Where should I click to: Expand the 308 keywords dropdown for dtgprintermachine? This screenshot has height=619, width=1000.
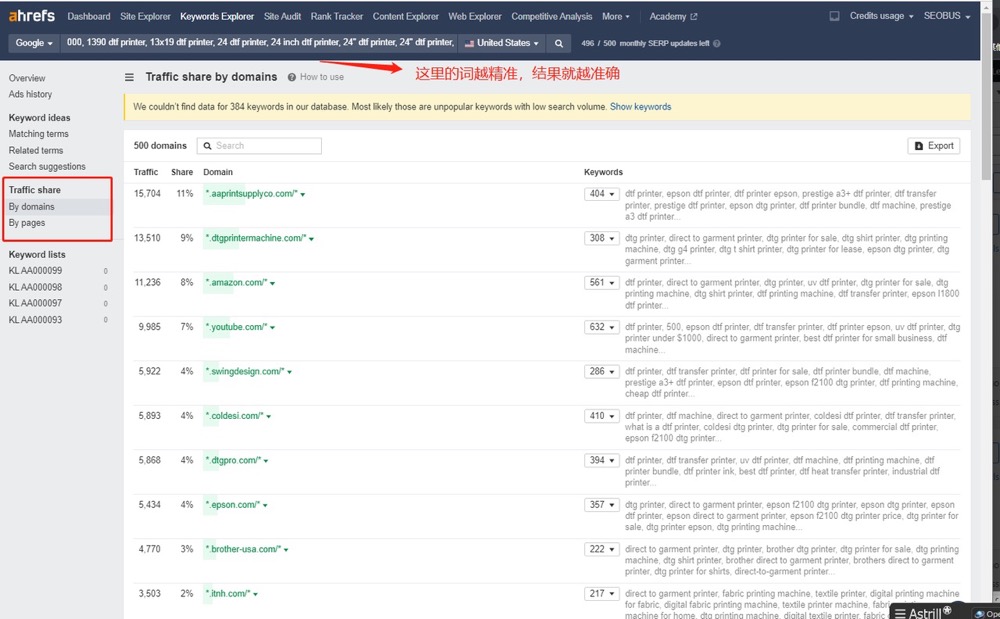[601, 238]
